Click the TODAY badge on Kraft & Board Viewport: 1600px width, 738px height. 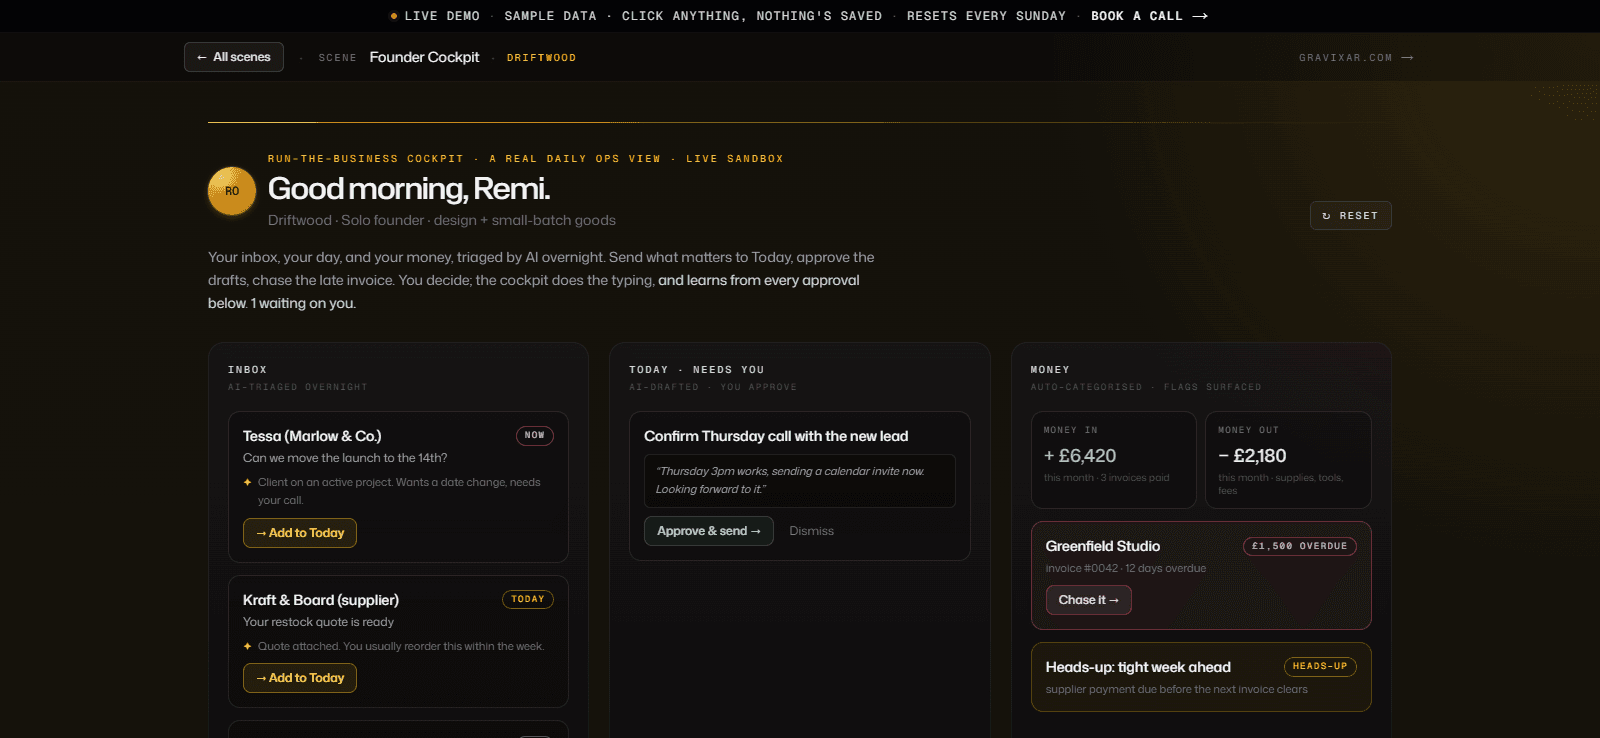click(528, 599)
